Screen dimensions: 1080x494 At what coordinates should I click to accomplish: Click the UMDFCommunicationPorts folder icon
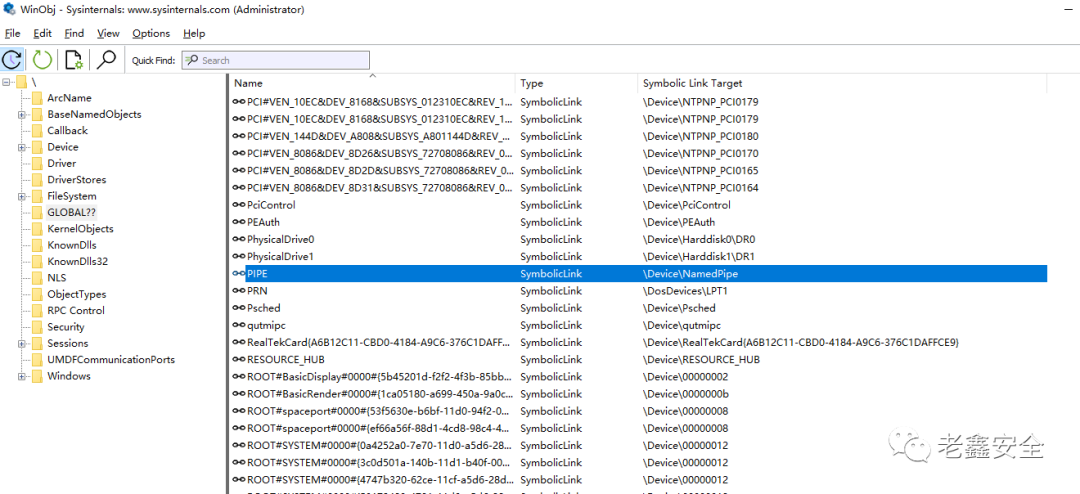pos(37,360)
